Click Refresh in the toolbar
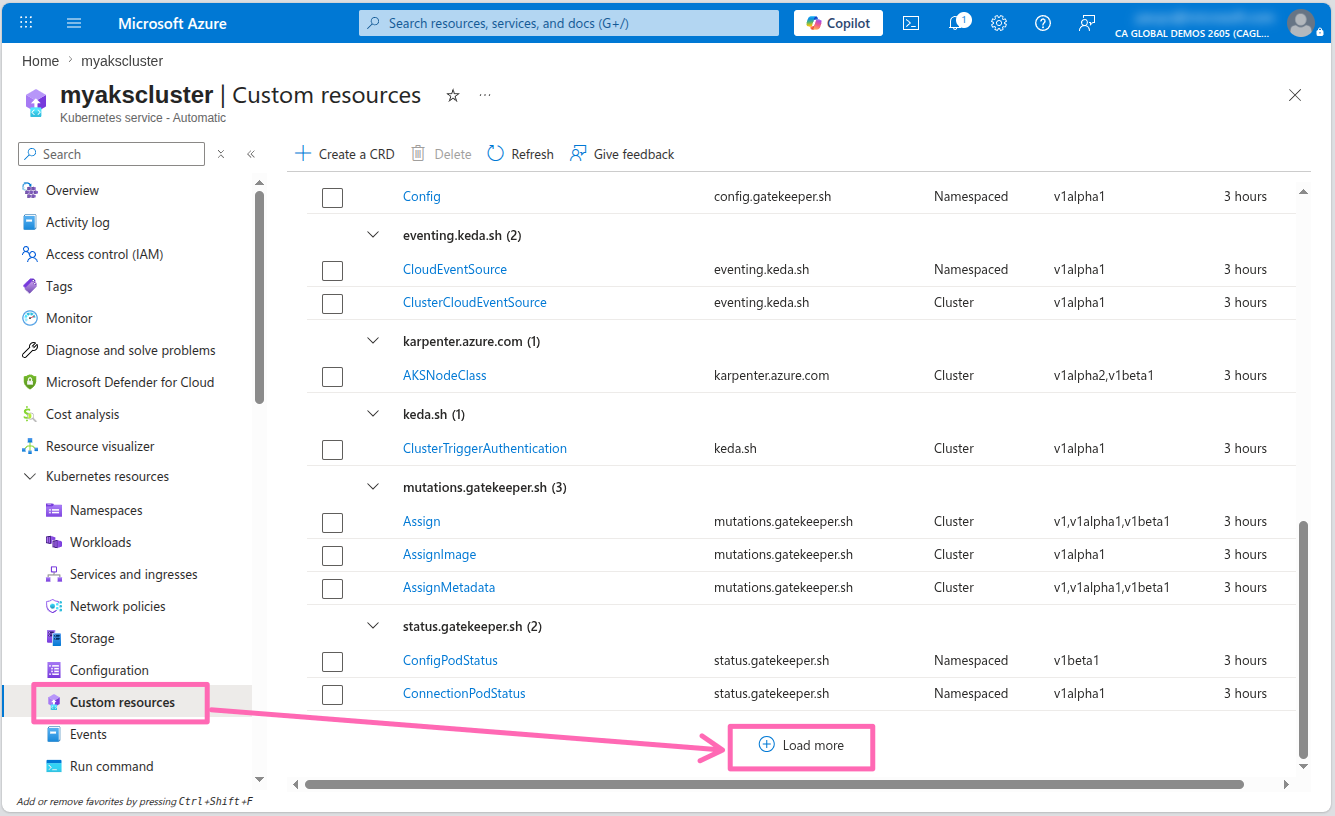 [x=520, y=154]
